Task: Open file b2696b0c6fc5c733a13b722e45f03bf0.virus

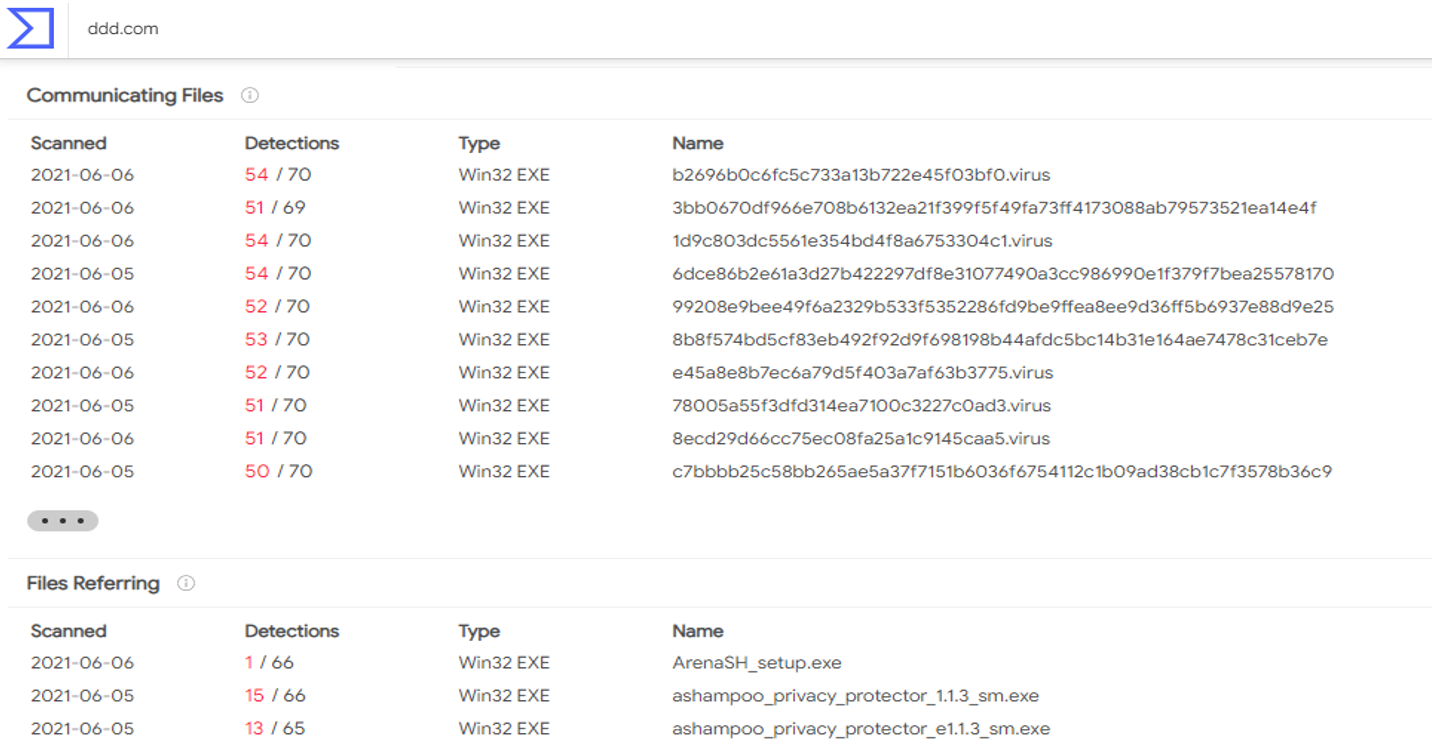Action: pos(861,175)
